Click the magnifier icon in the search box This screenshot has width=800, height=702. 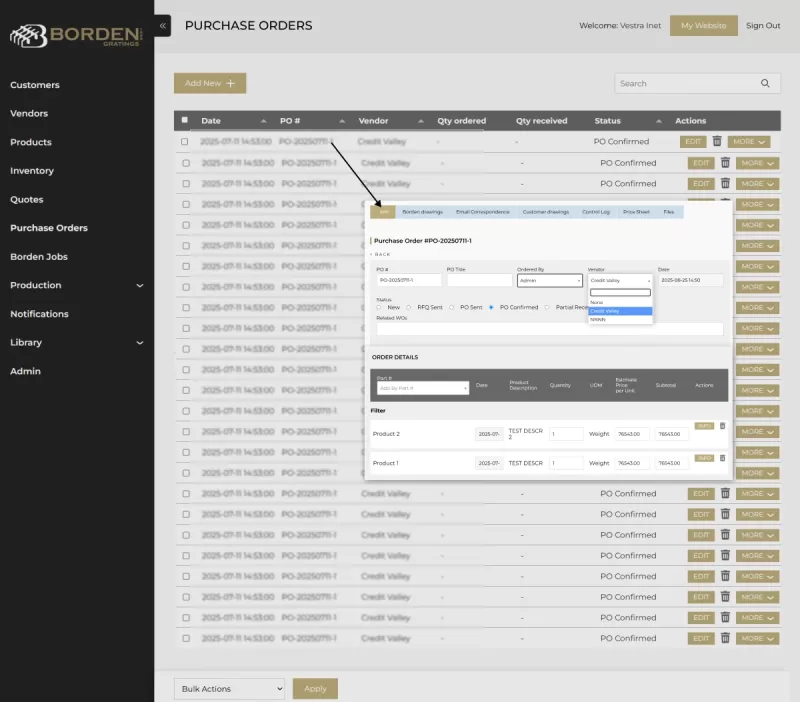tap(766, 84)
